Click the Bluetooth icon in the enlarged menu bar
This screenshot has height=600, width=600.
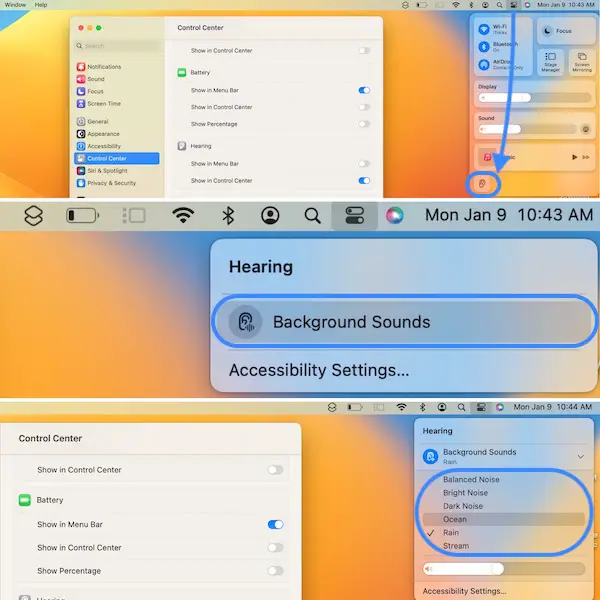[x=227, y=215]
